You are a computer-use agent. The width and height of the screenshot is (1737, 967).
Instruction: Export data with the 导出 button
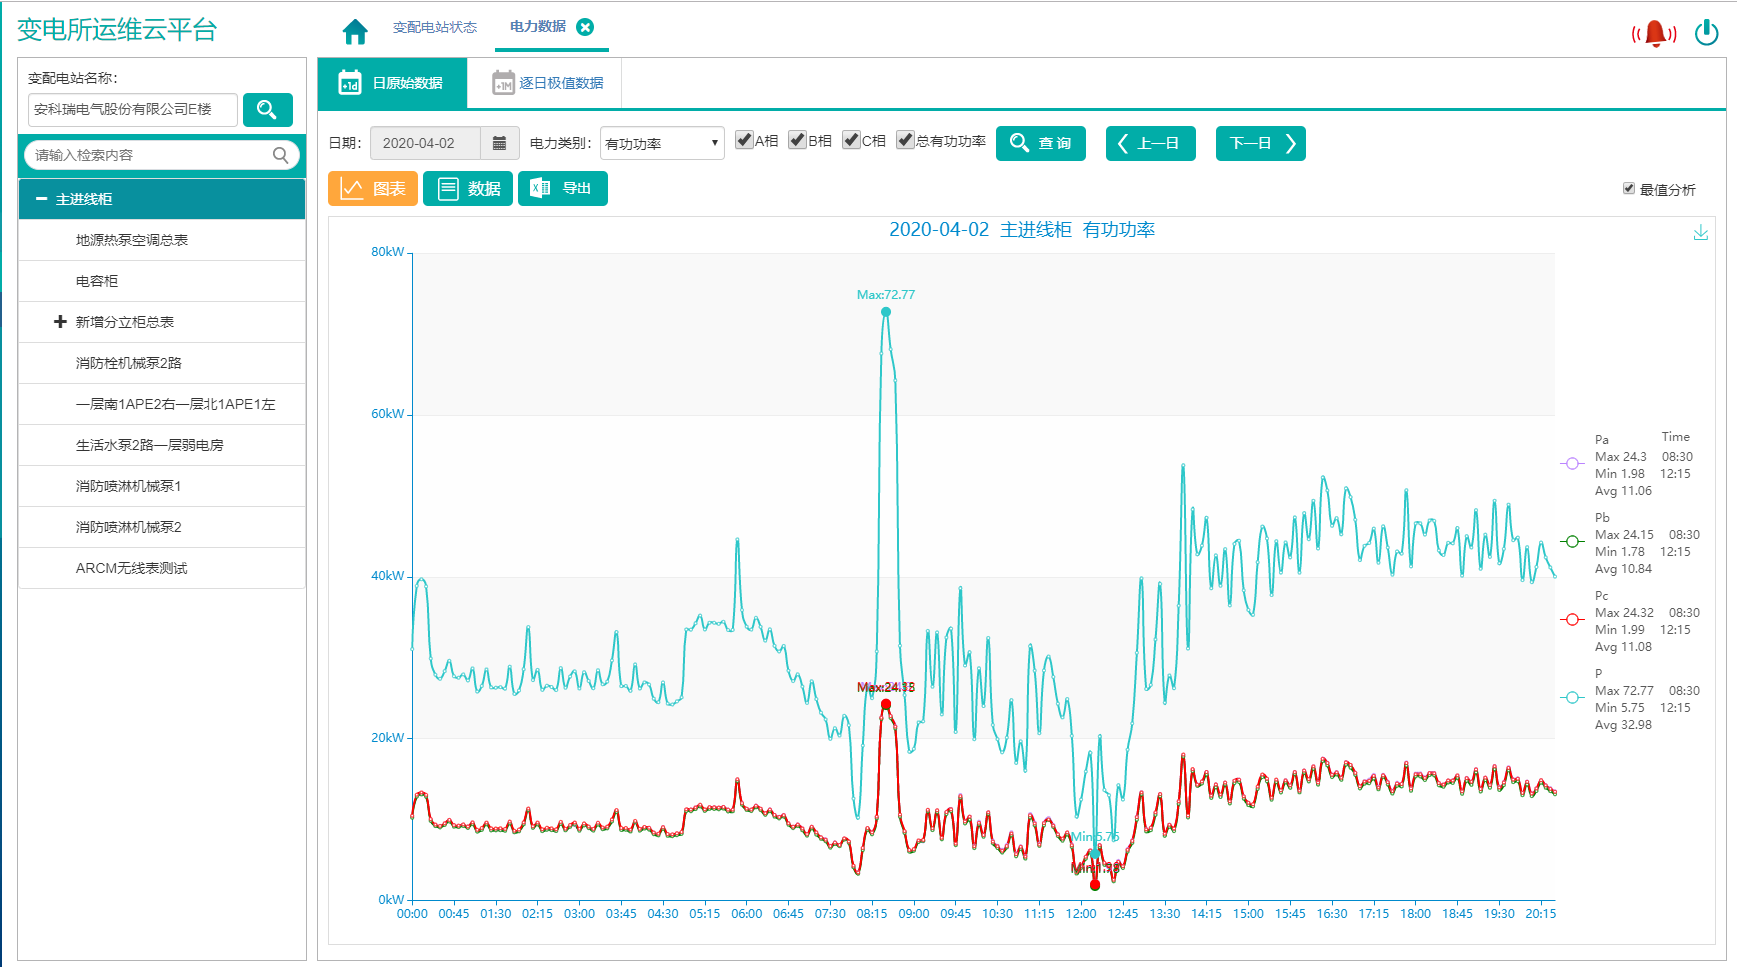point(562,188)
